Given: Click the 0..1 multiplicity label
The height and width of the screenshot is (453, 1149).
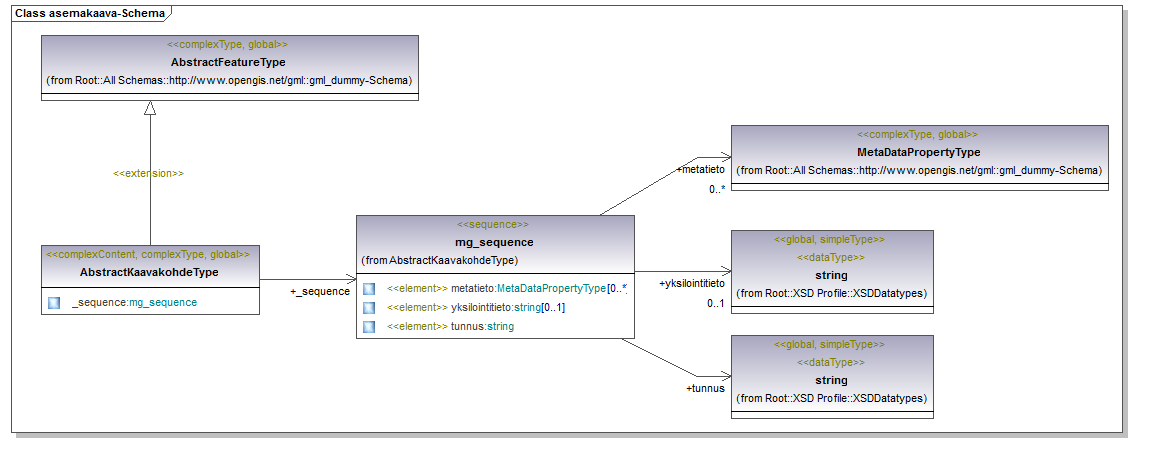Looking at the screenshot, I should coord(716,303).
